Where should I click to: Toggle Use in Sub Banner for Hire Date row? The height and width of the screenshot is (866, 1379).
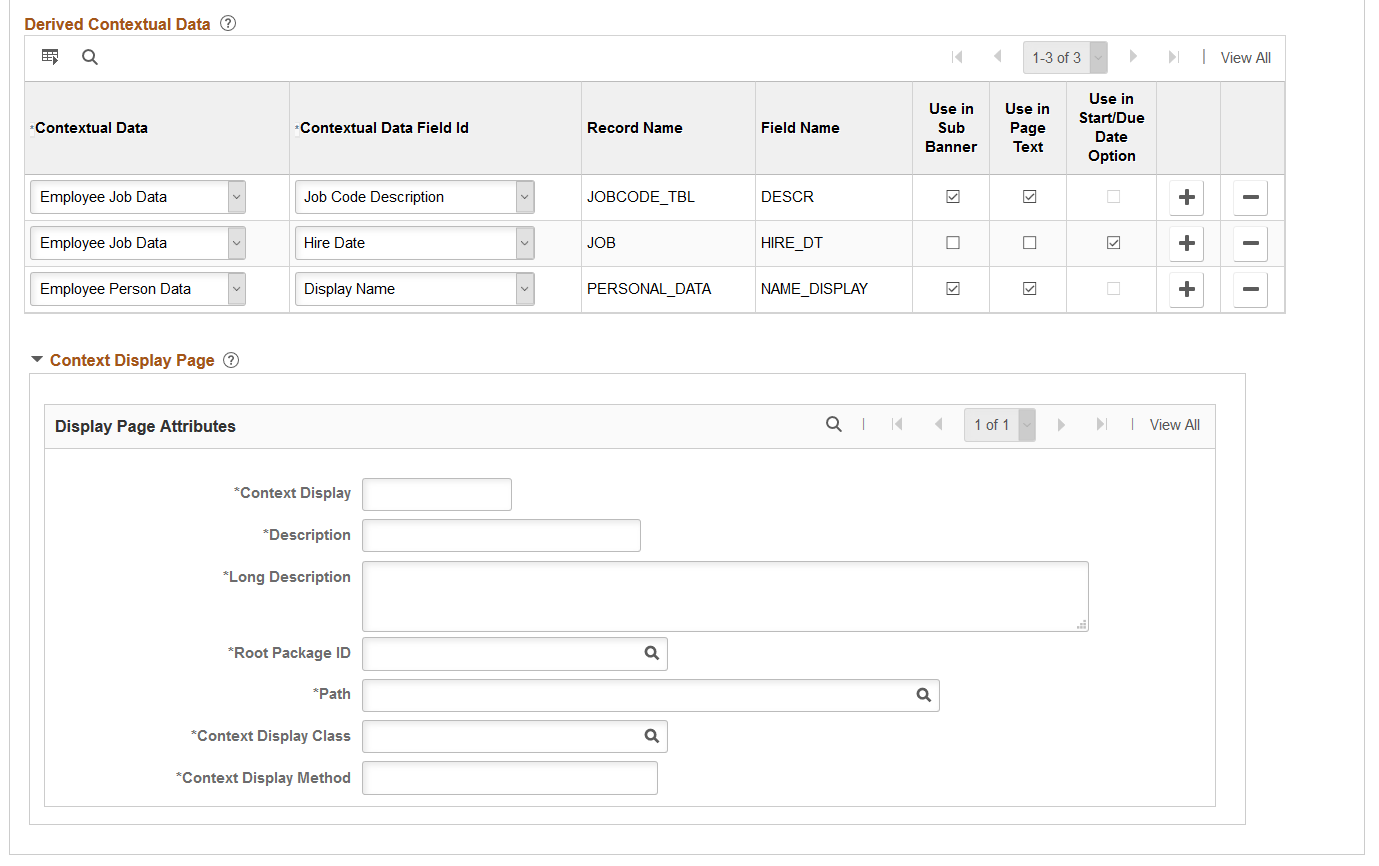[x=953, y=243]
